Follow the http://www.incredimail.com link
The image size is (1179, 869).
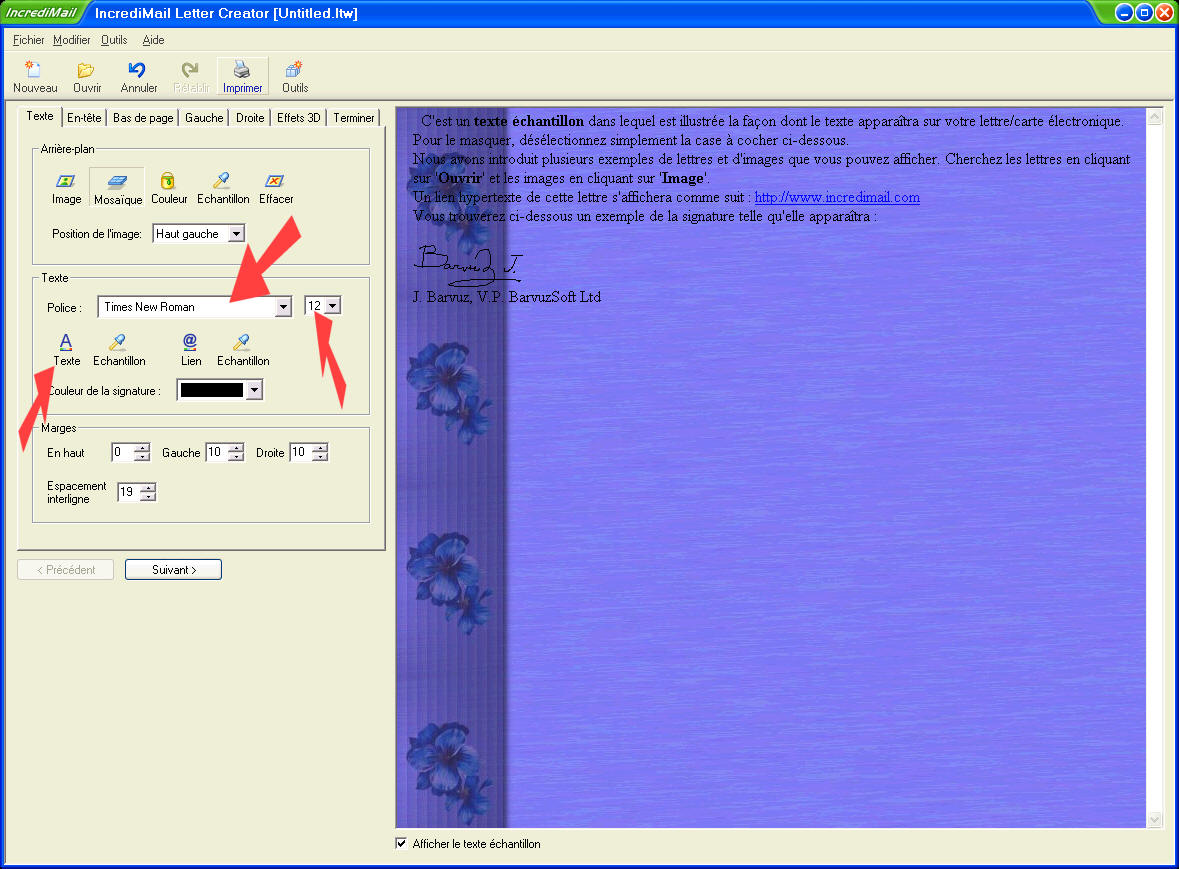837,197
